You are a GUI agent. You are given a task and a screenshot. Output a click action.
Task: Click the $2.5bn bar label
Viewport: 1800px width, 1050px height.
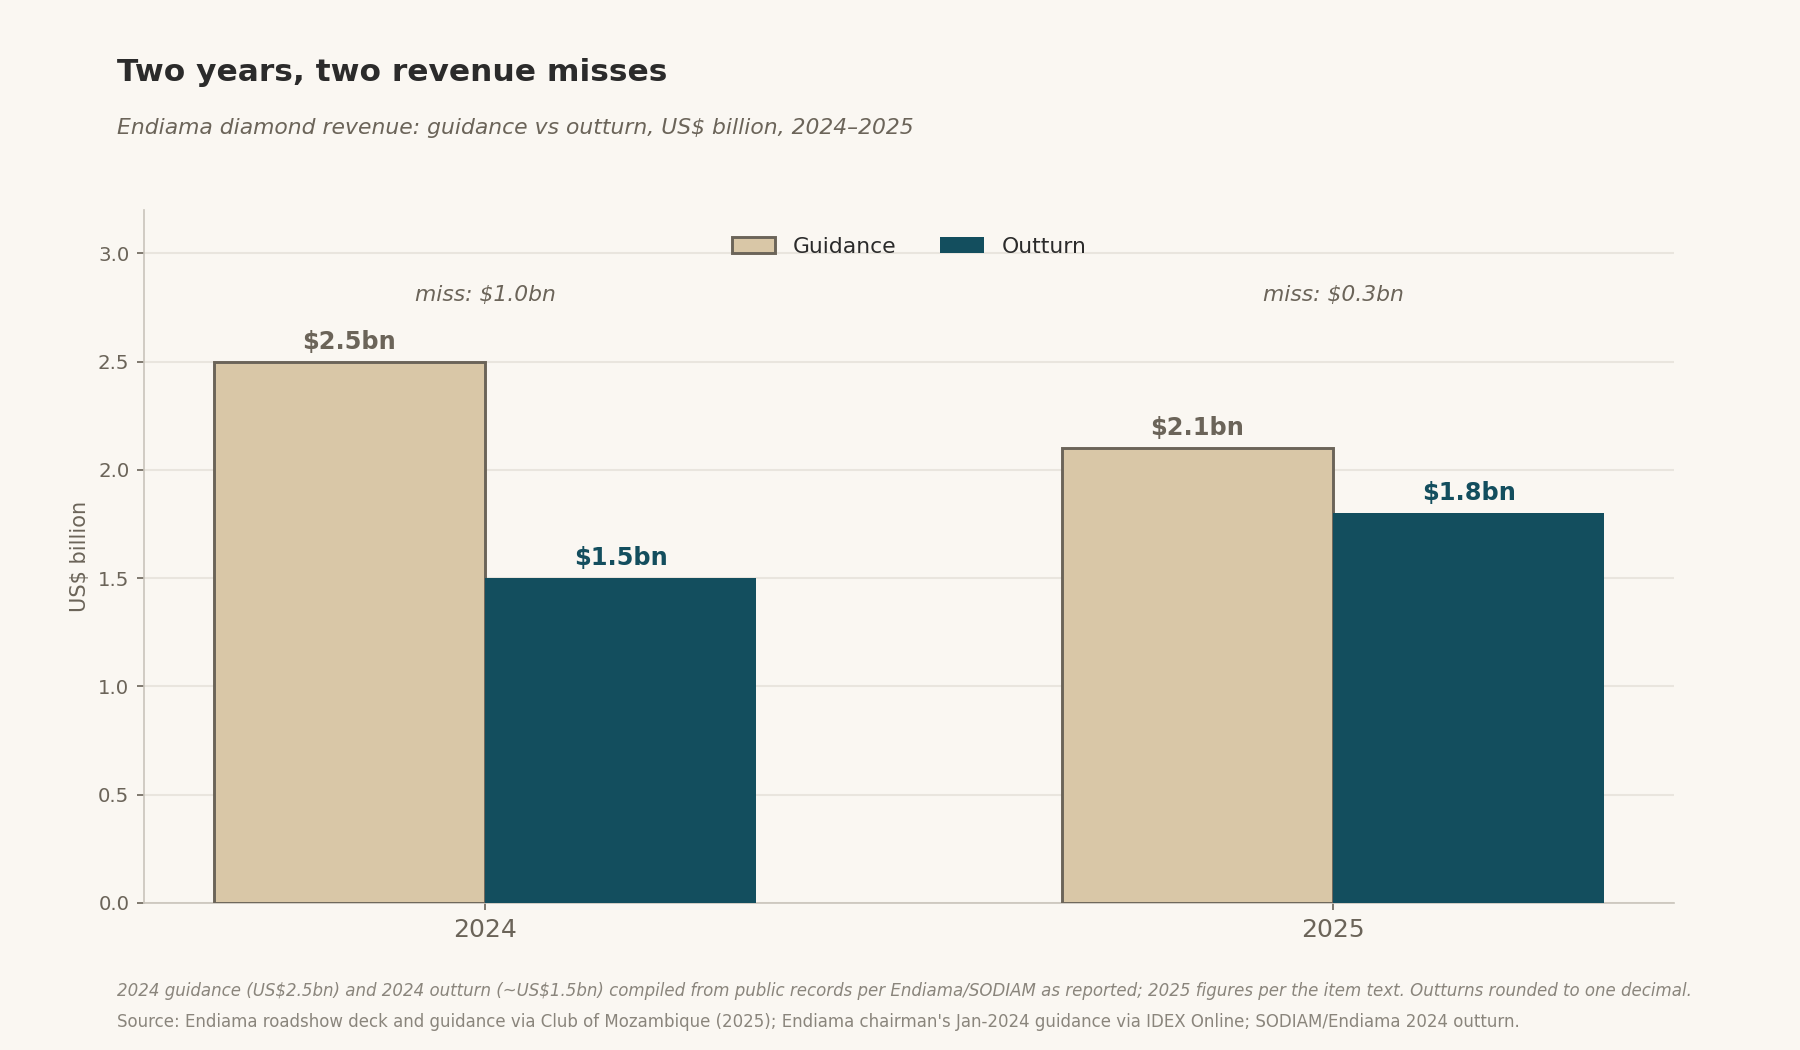349,341
